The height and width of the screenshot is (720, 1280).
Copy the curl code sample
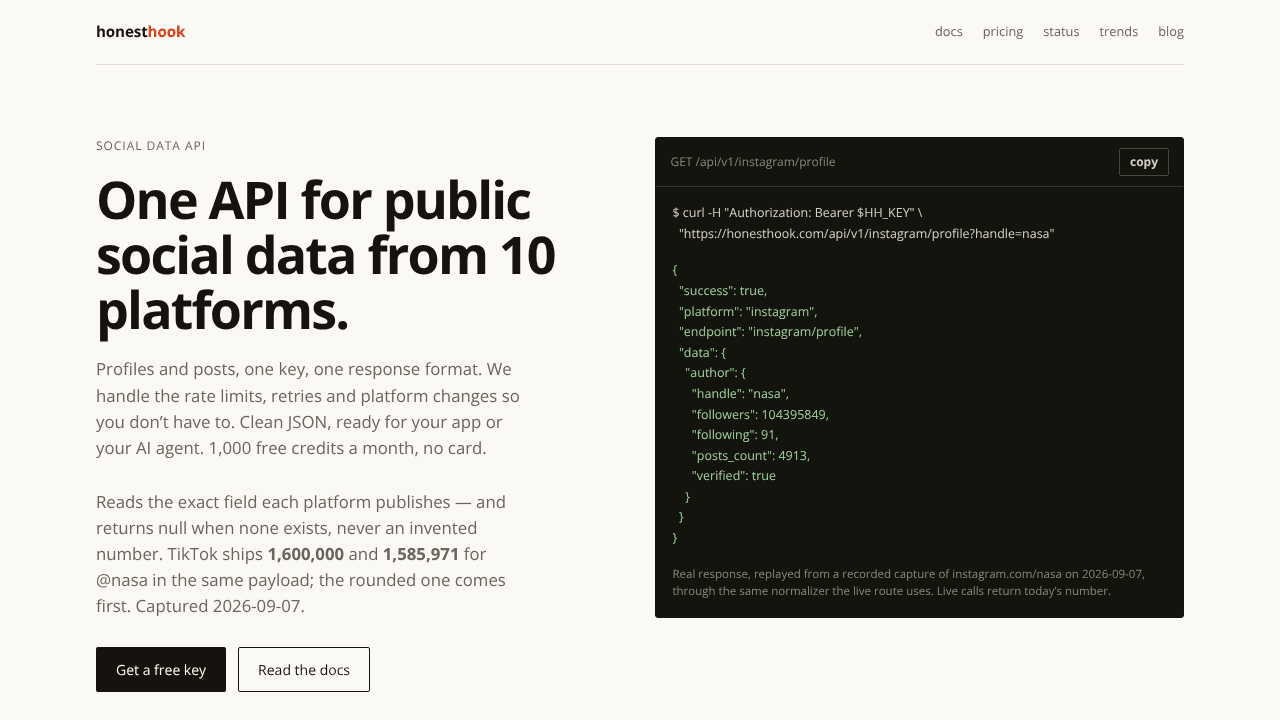tap(1144, 162)
